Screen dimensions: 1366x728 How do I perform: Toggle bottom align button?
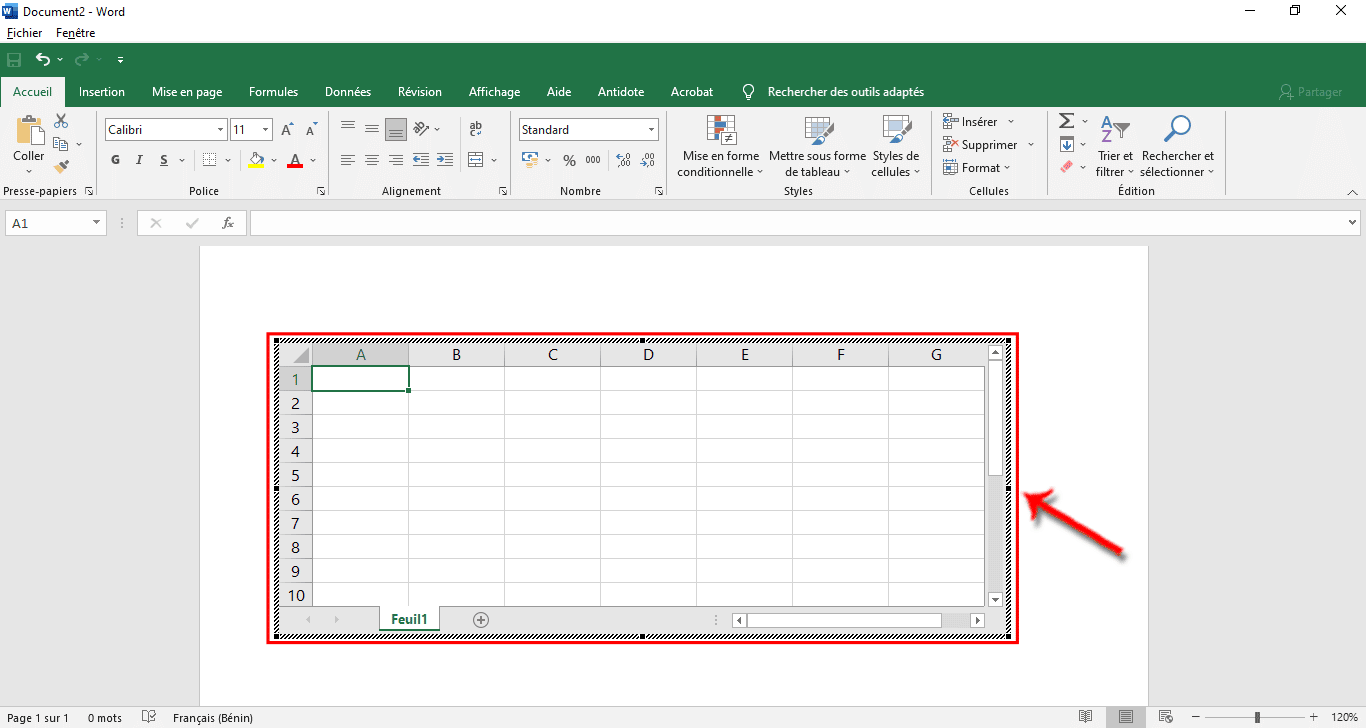pos(396,129)
